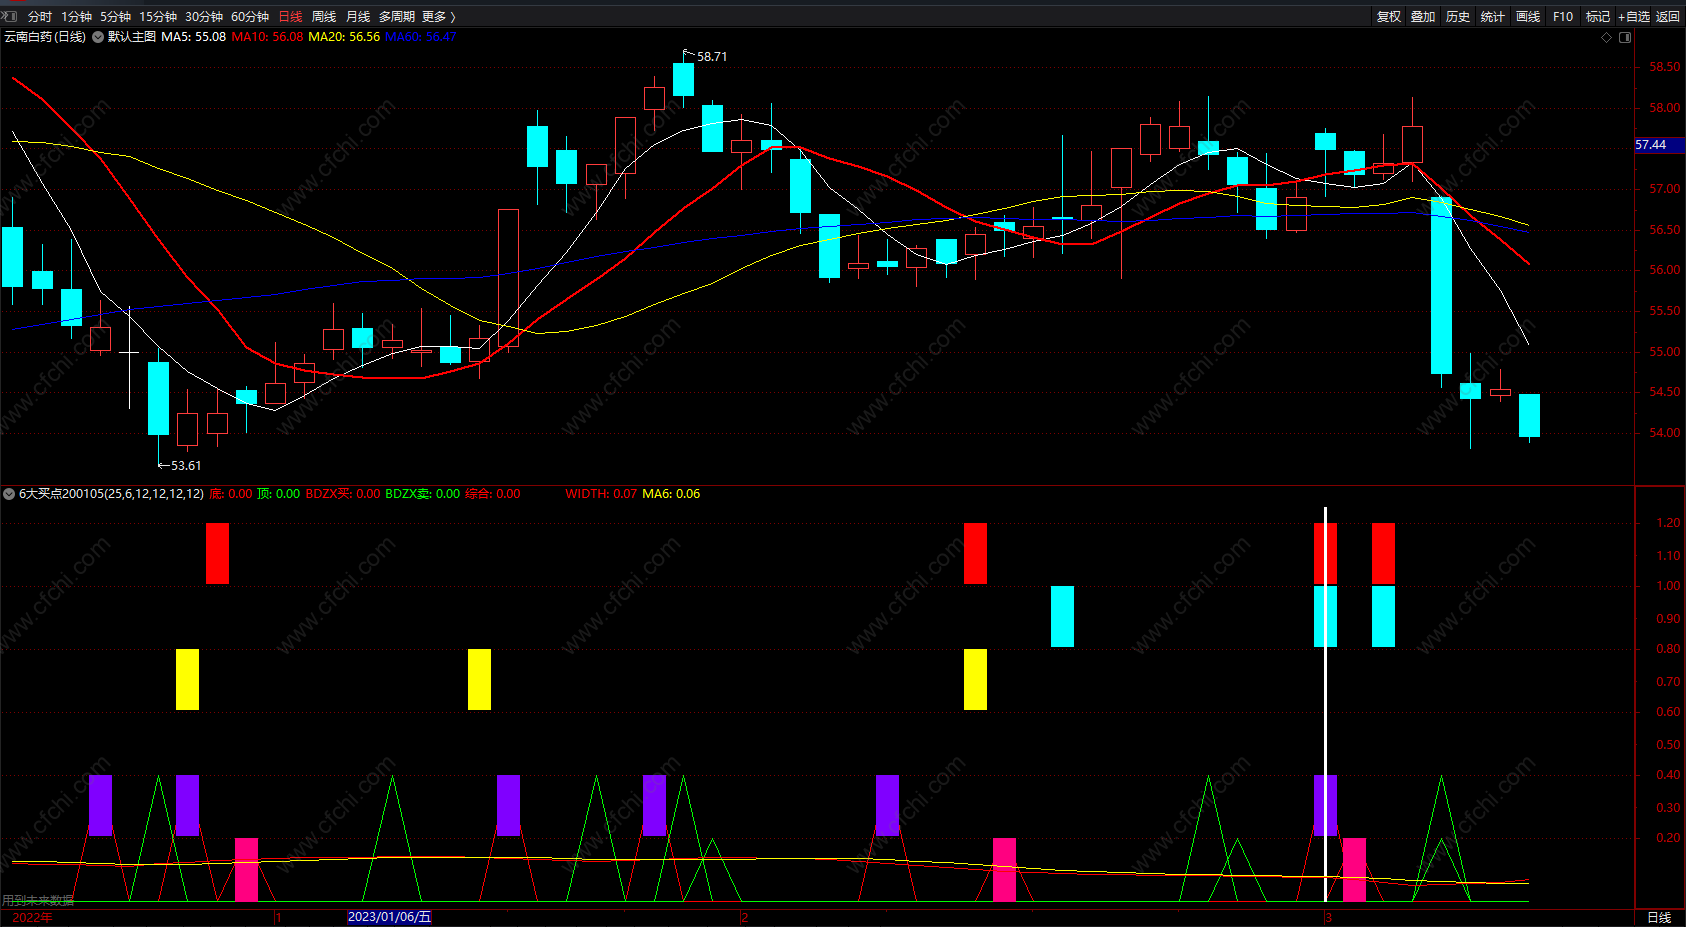Click the 58.71 high price label
The image size is (1686, 927).
712,57
